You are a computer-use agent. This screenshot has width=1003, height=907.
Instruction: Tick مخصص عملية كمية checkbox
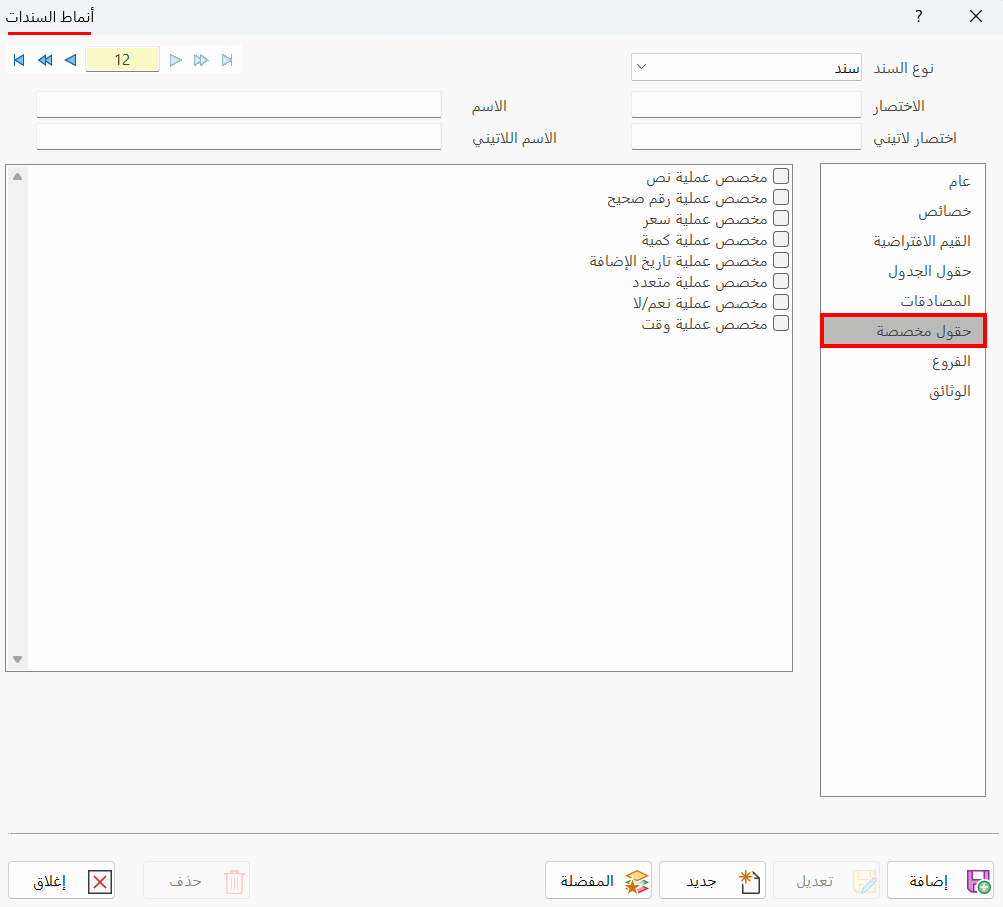[780, 239]
